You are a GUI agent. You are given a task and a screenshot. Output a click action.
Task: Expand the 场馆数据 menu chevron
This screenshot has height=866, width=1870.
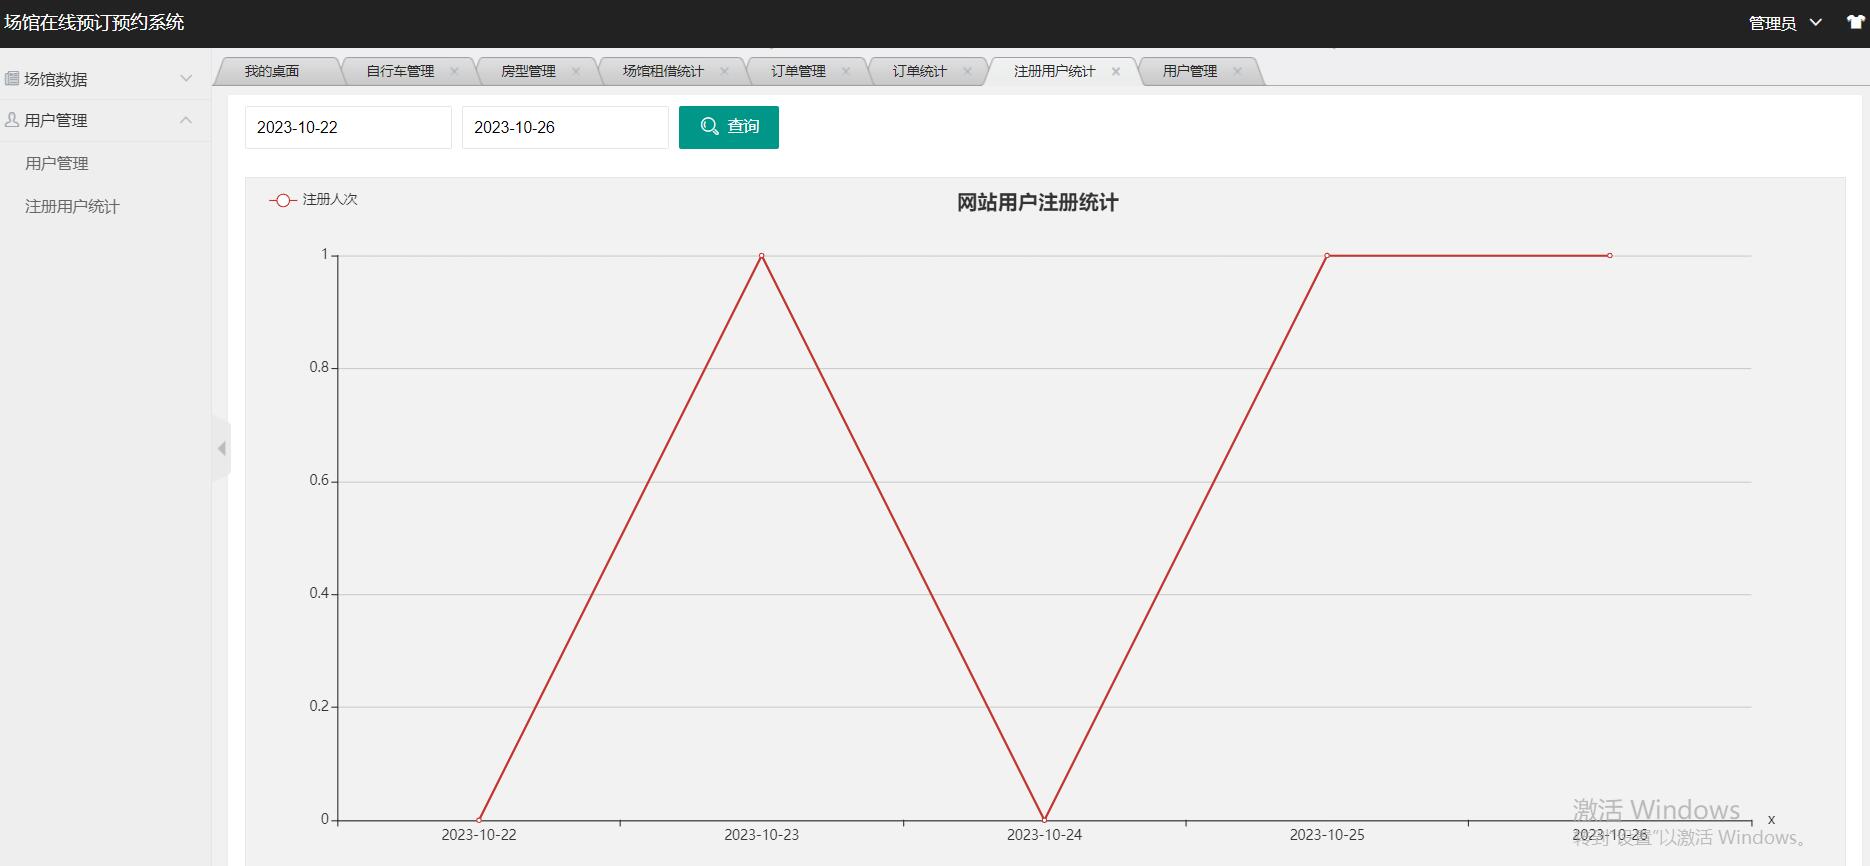186,78
